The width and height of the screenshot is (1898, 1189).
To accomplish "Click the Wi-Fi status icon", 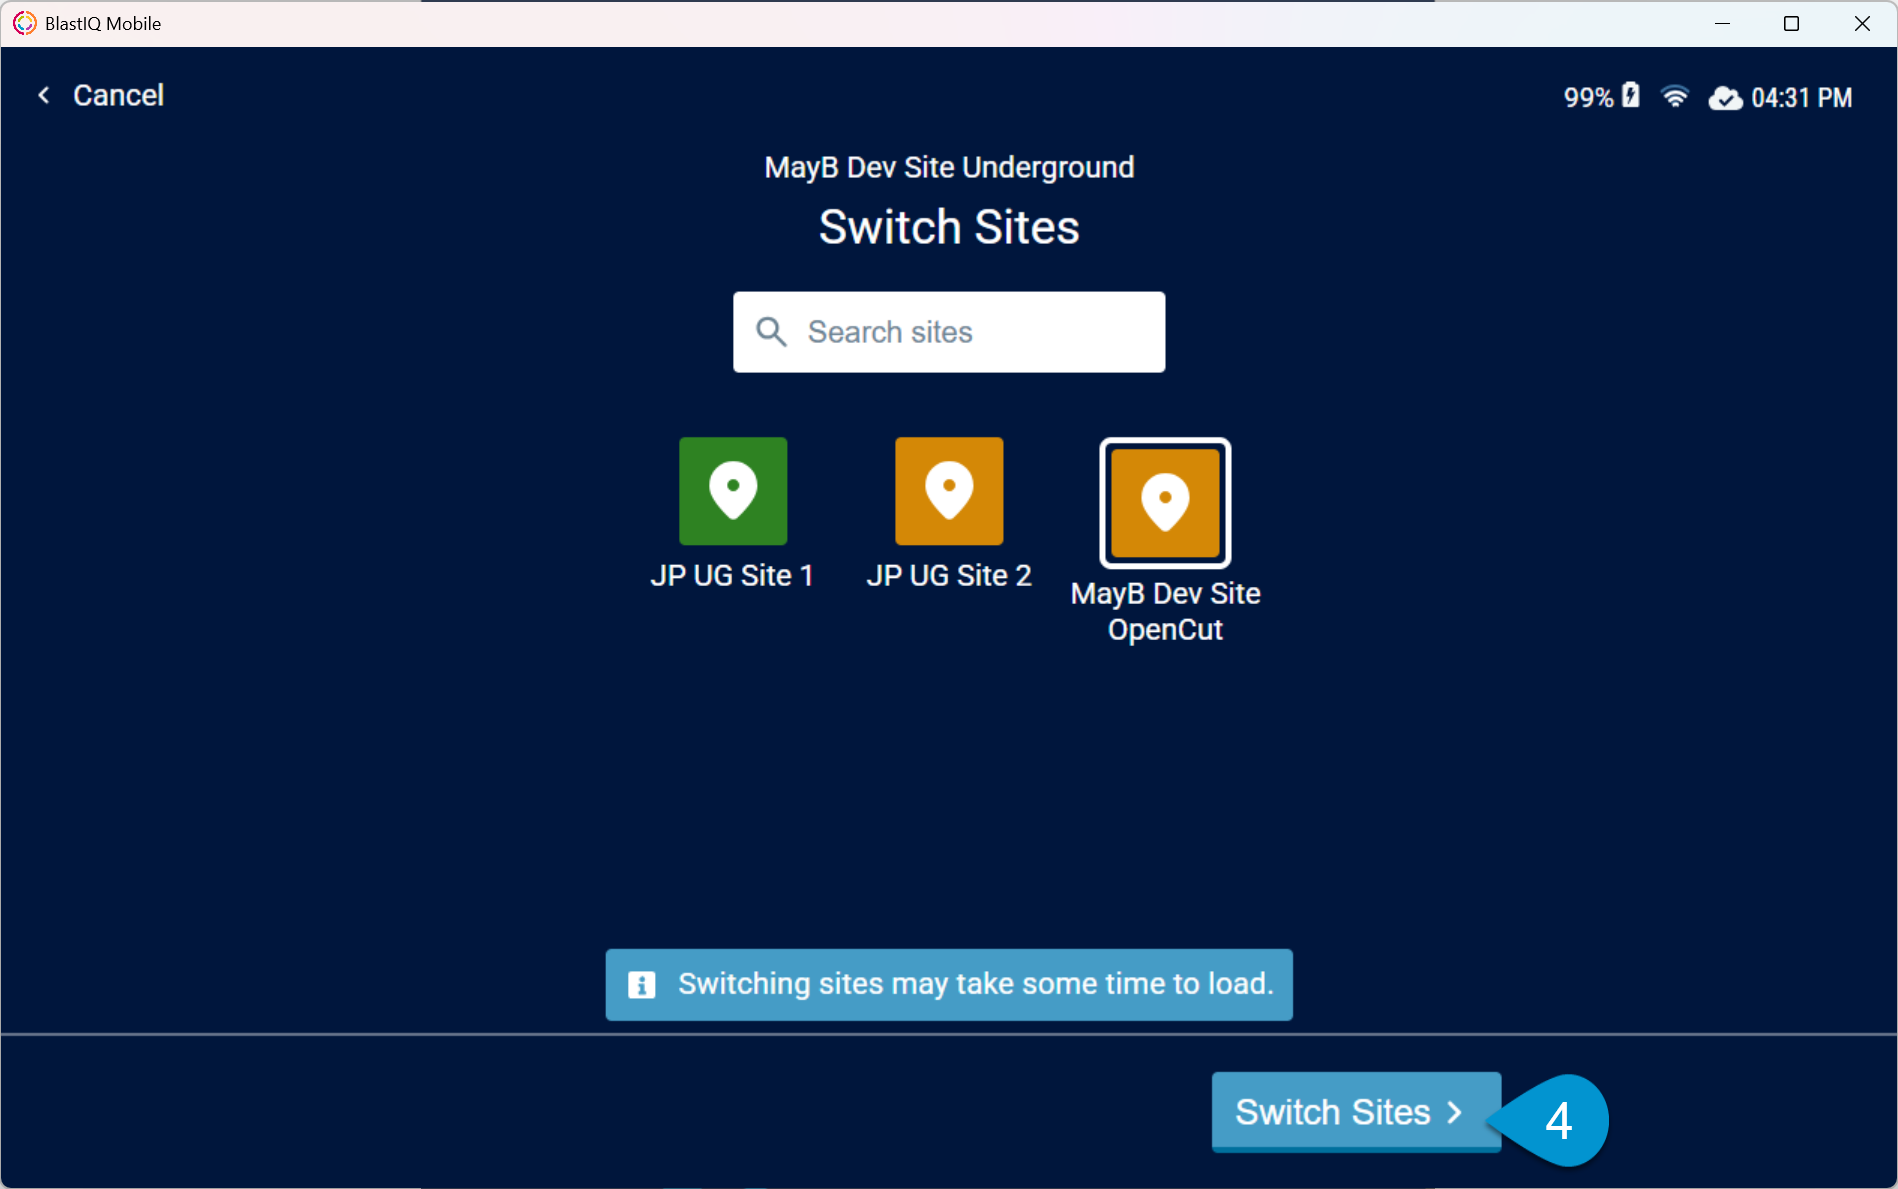I will click(x=1675, y=97).
